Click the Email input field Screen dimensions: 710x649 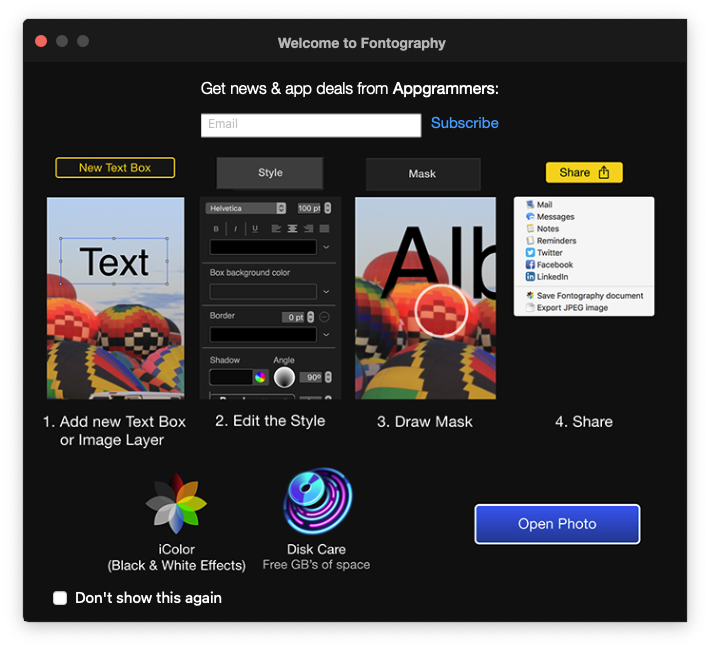point(311,125)
